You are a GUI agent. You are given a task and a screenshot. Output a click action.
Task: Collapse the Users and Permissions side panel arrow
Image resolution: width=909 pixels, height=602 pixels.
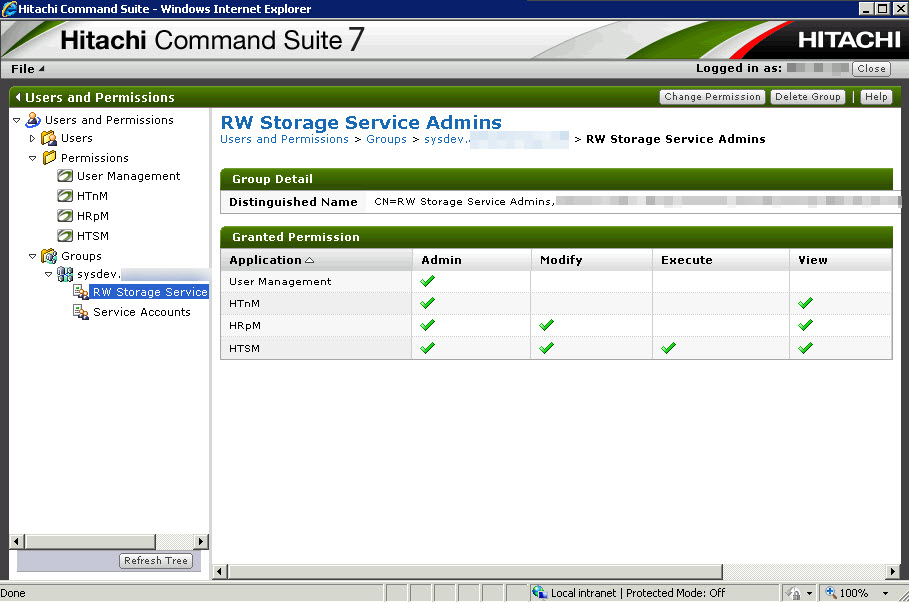[18, 97]
